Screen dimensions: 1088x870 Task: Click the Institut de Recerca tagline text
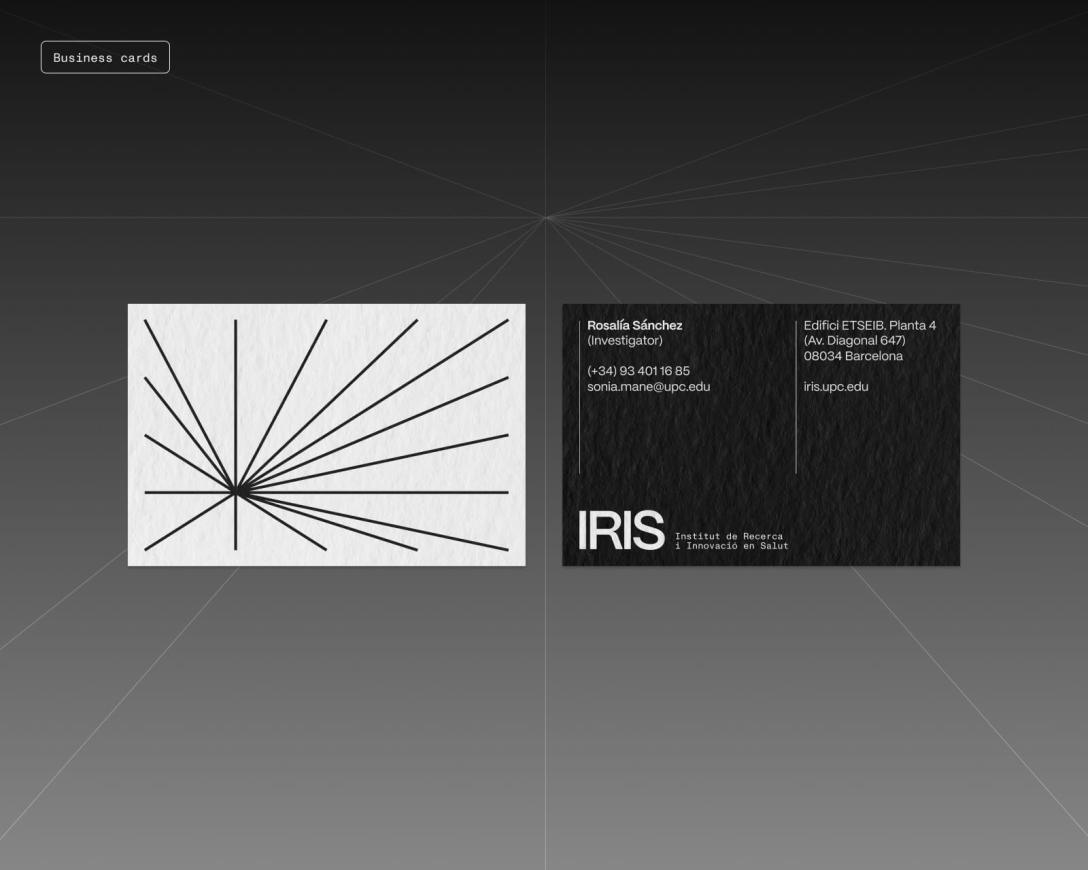pyautogui.click(x=729, y=536)
